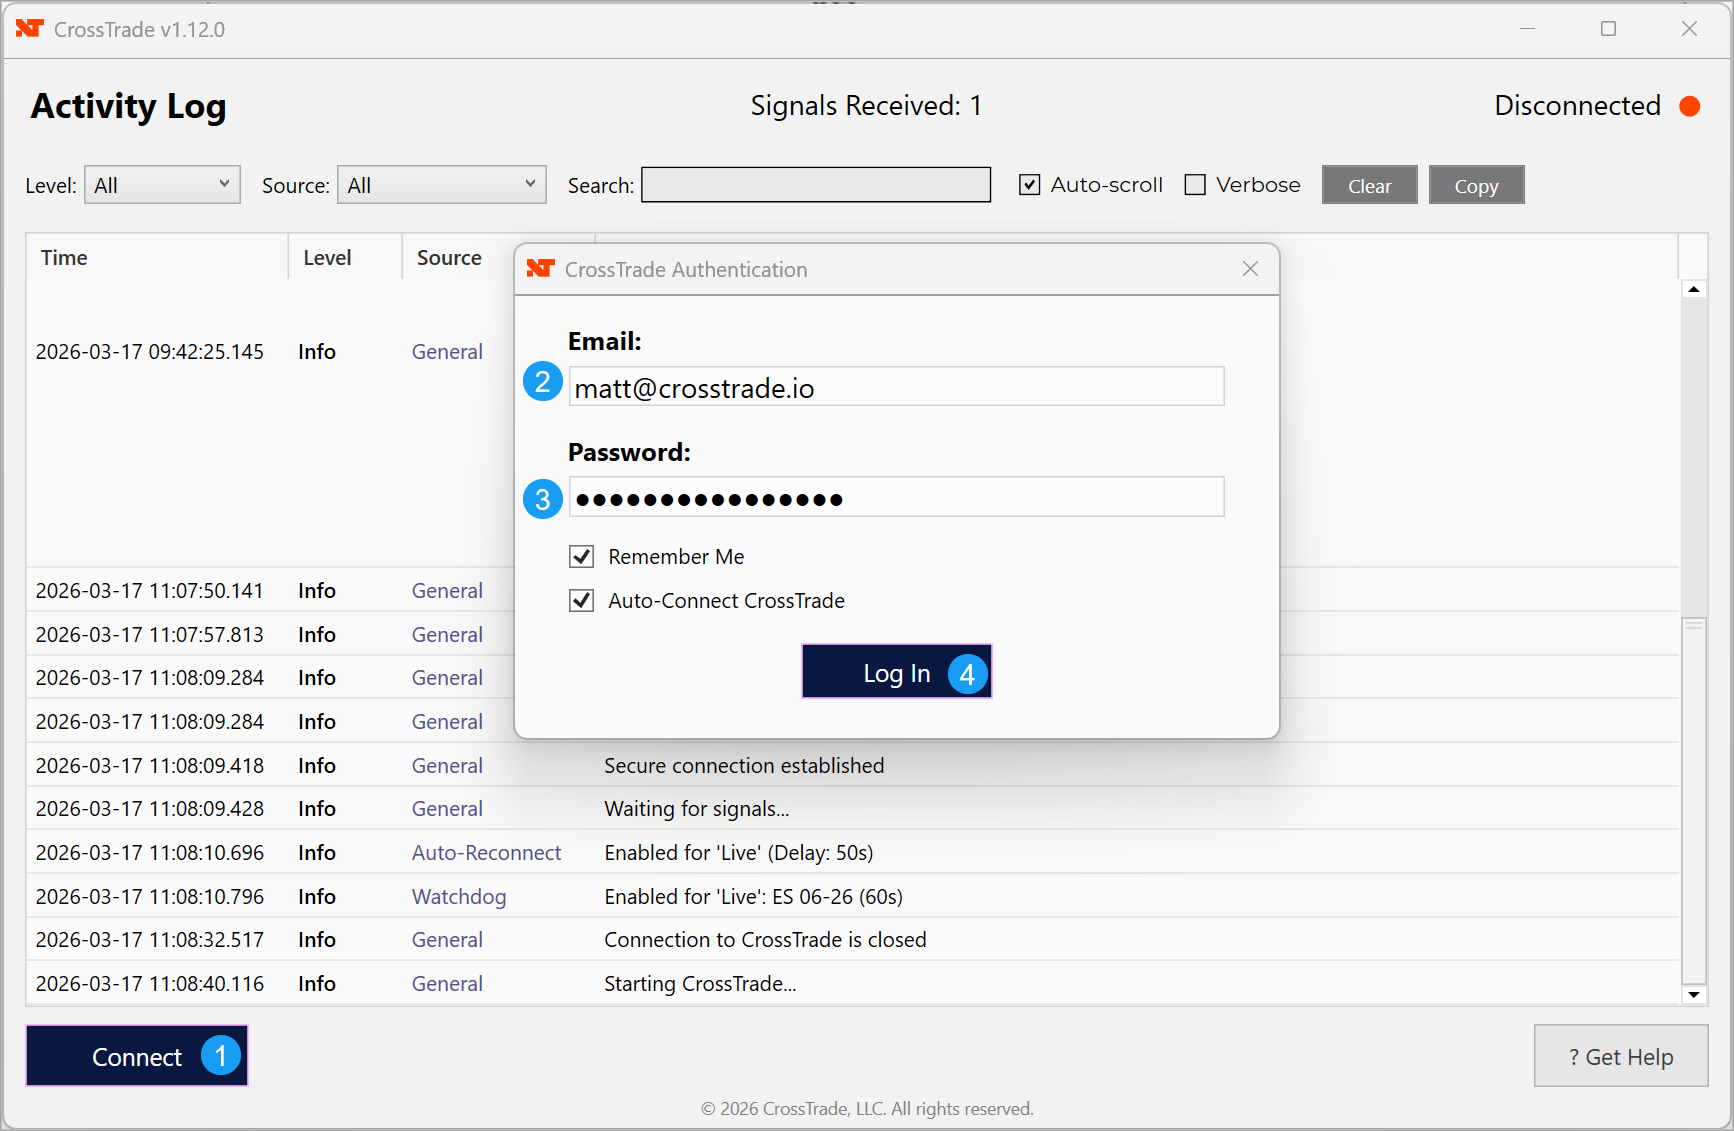The image size is (1734, 1131).
Task: Click the CrossTrade logo in the Authentication dialog
Action: coord(540,269)
